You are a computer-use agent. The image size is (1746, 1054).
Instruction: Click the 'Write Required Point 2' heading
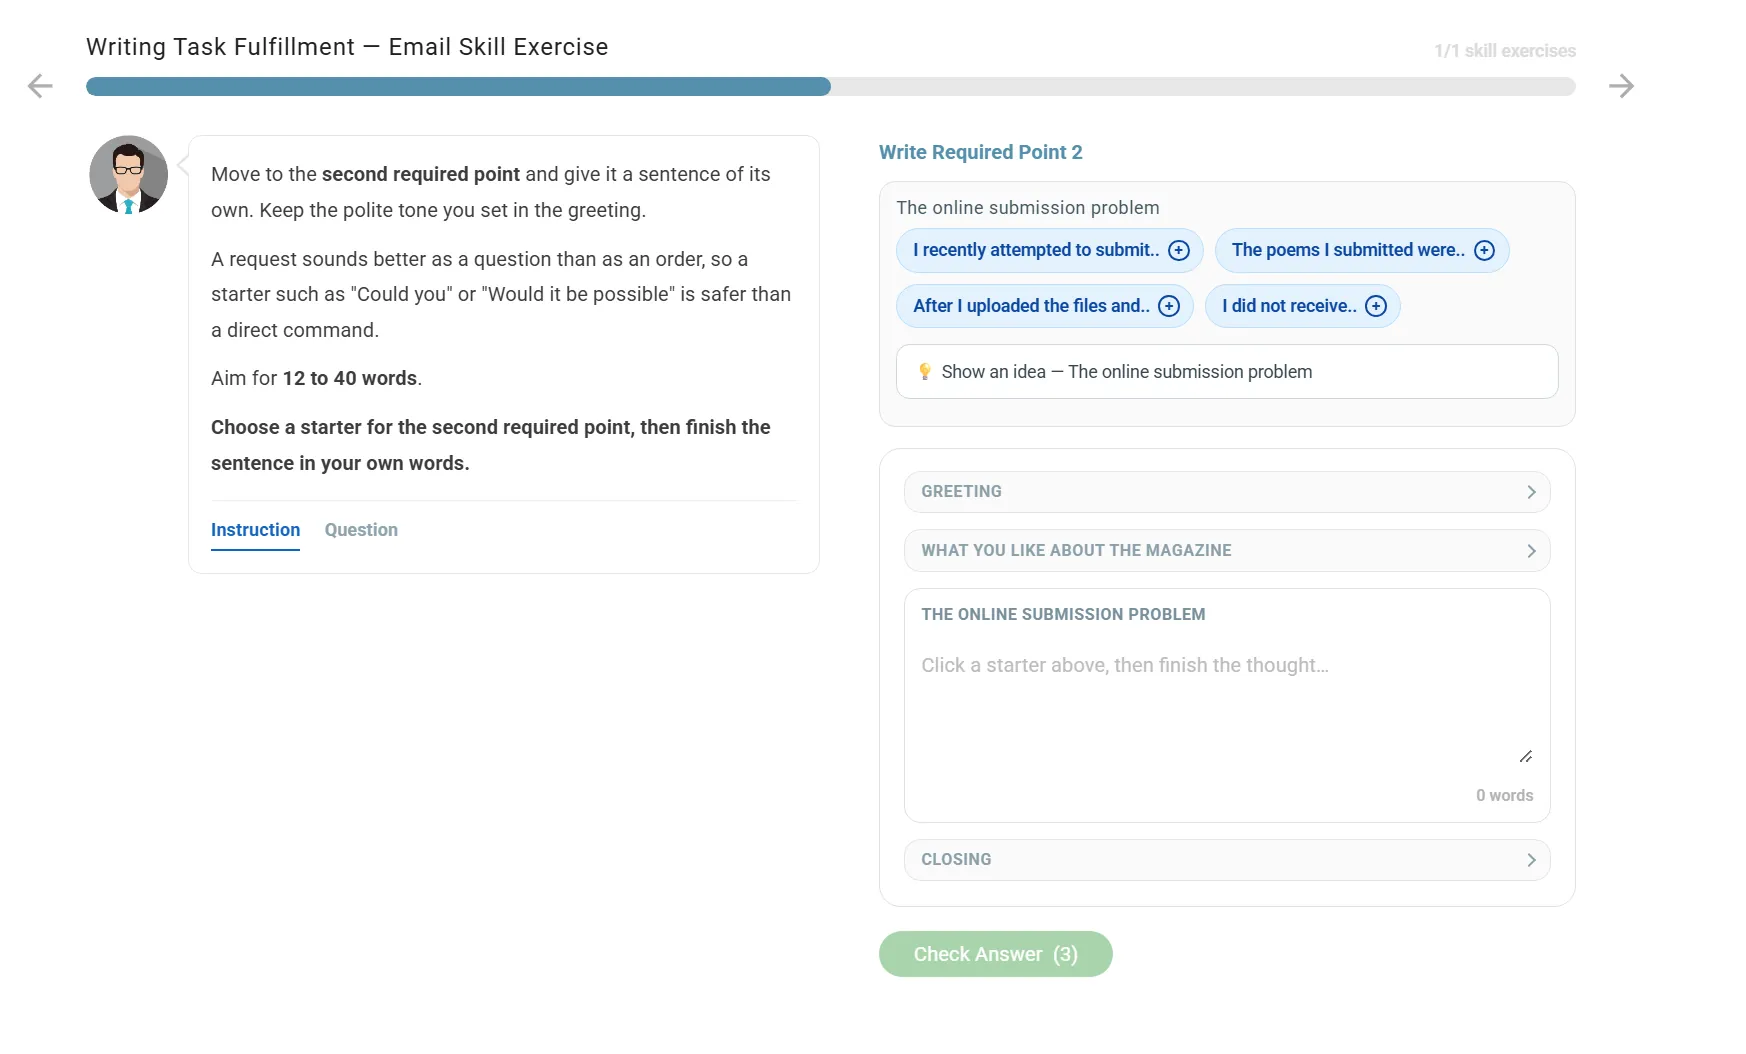point(980,152)
